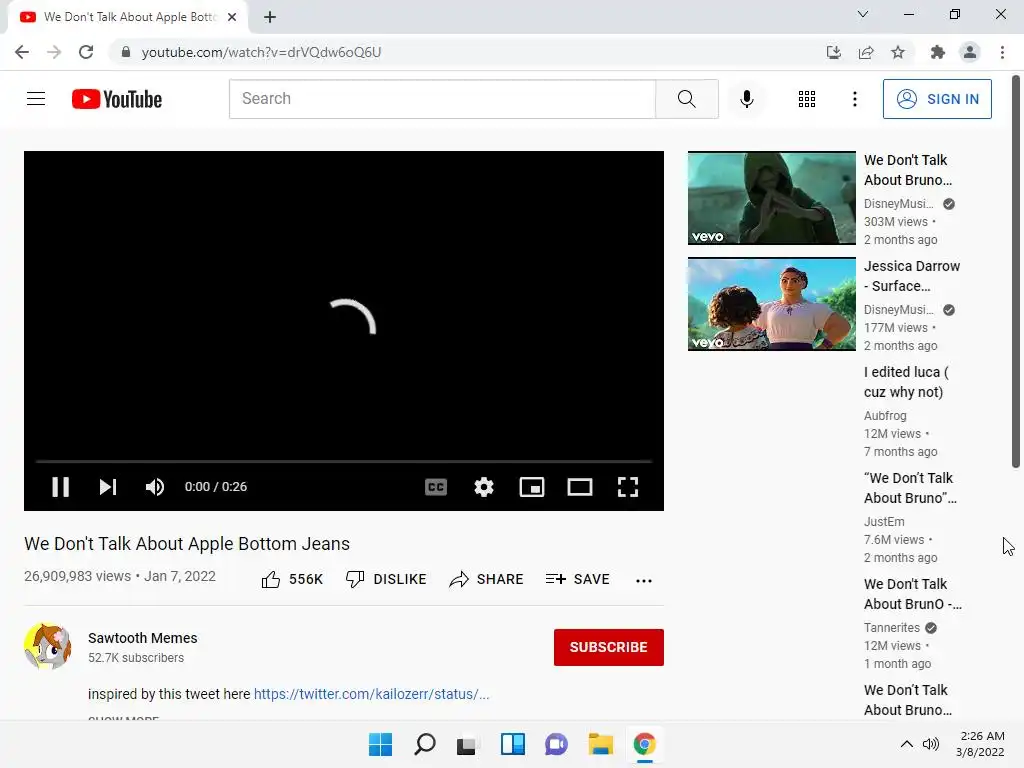View site information lock icon
Viewport: 1024px width, 768px height.
pos(126,52)
